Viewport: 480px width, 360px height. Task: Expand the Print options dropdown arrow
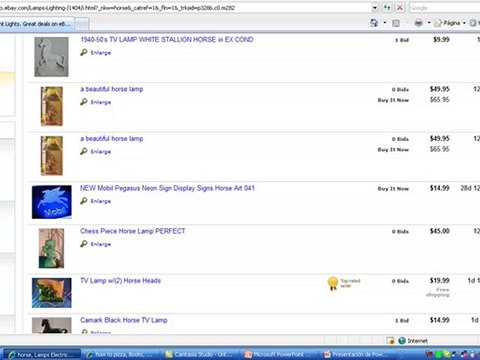(429, 23)
